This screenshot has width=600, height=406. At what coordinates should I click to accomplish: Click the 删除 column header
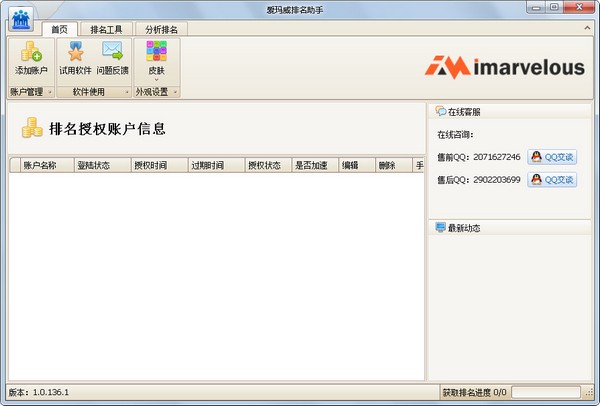(394, 165)
